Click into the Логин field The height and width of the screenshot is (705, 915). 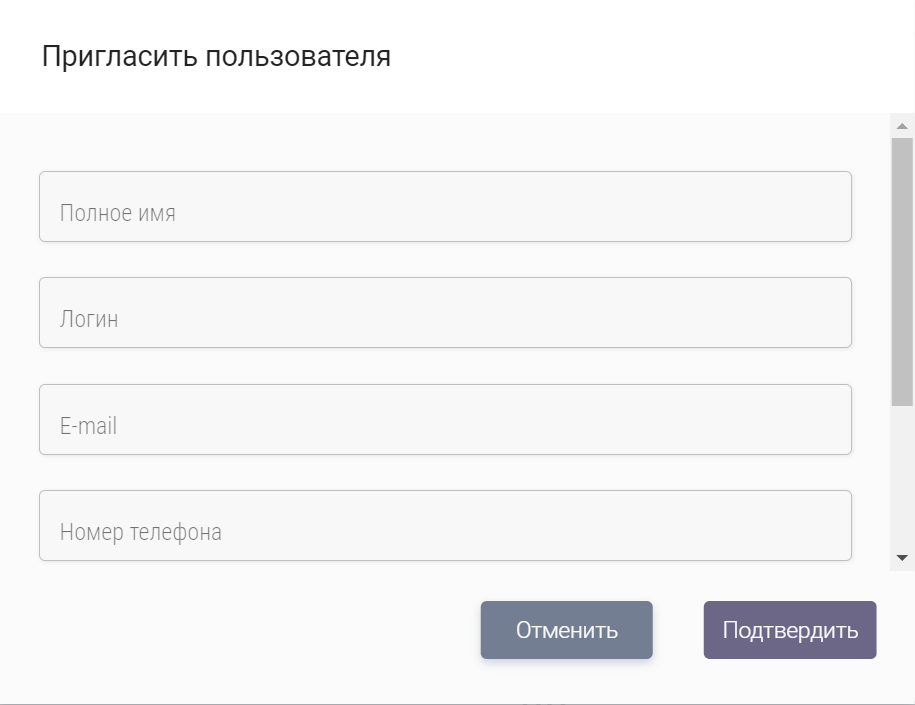pos(445,313)
